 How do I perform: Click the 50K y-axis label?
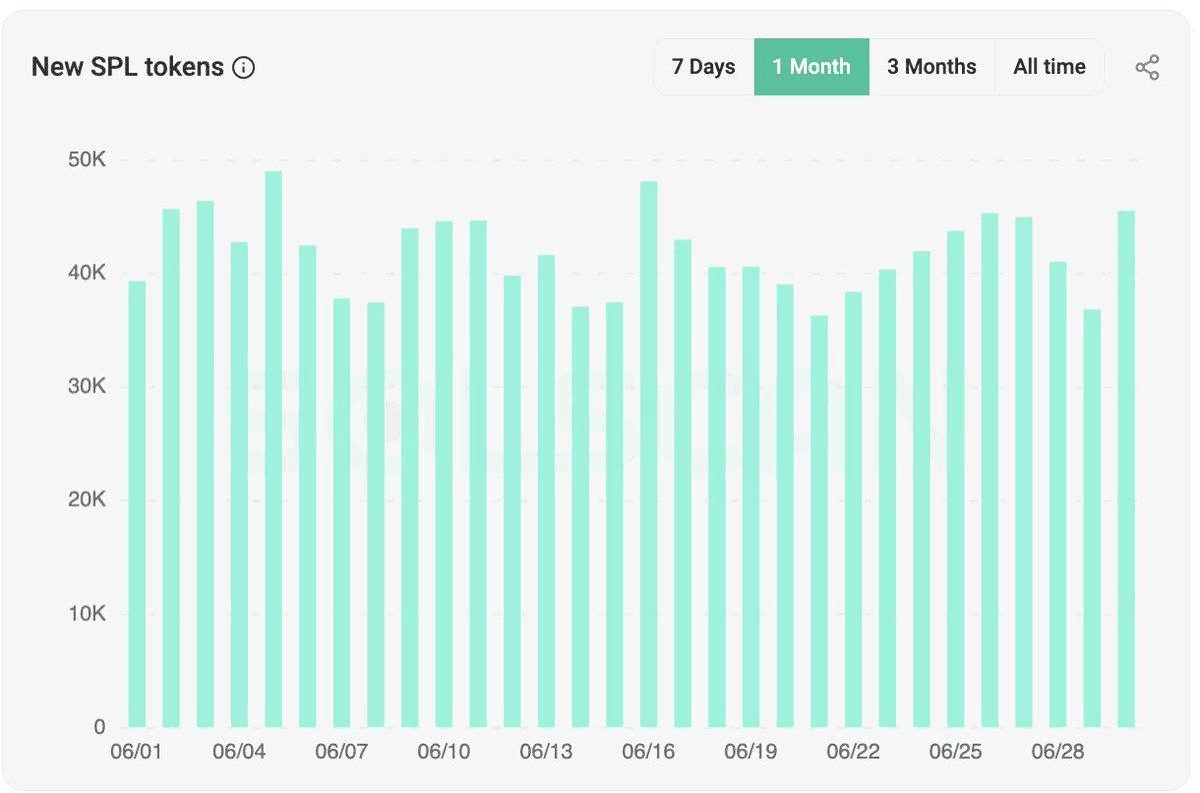coord(85,160)
